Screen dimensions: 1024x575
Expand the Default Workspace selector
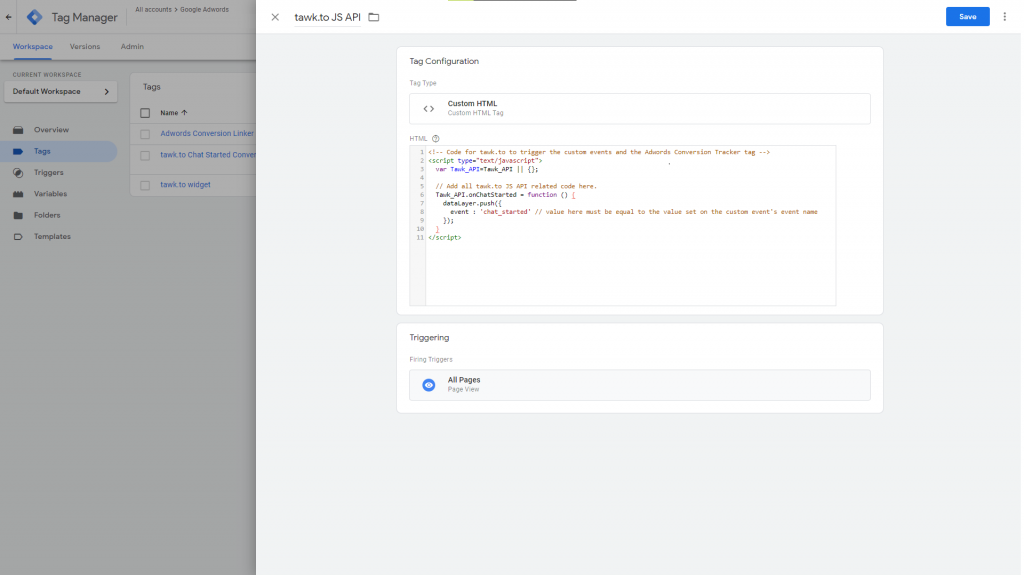pos(61,91)
